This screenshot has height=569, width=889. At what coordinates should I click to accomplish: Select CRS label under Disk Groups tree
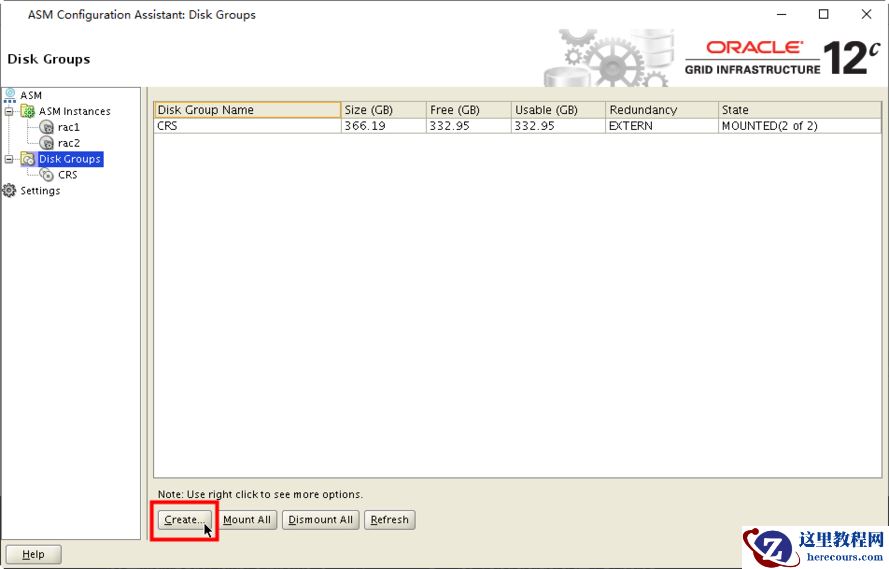point(67,175)
